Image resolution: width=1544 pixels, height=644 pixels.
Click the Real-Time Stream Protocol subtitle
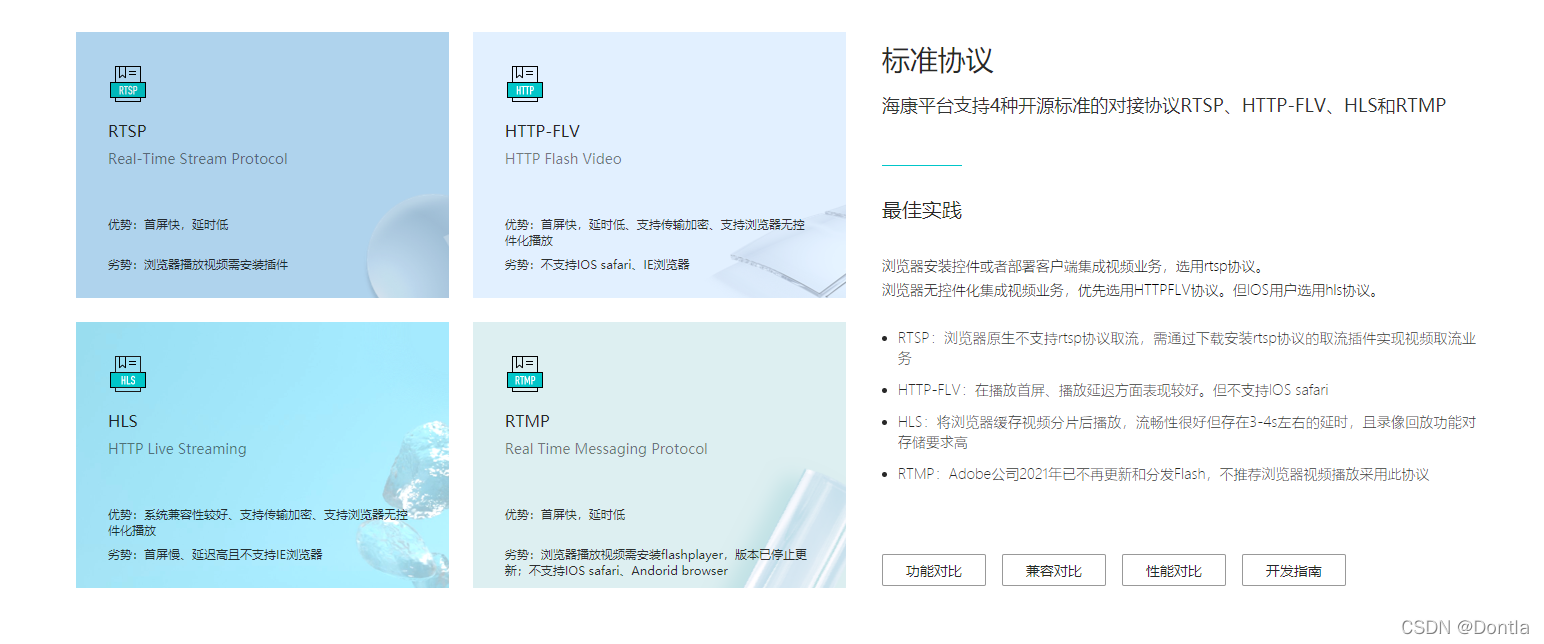(x=197, y=158)
